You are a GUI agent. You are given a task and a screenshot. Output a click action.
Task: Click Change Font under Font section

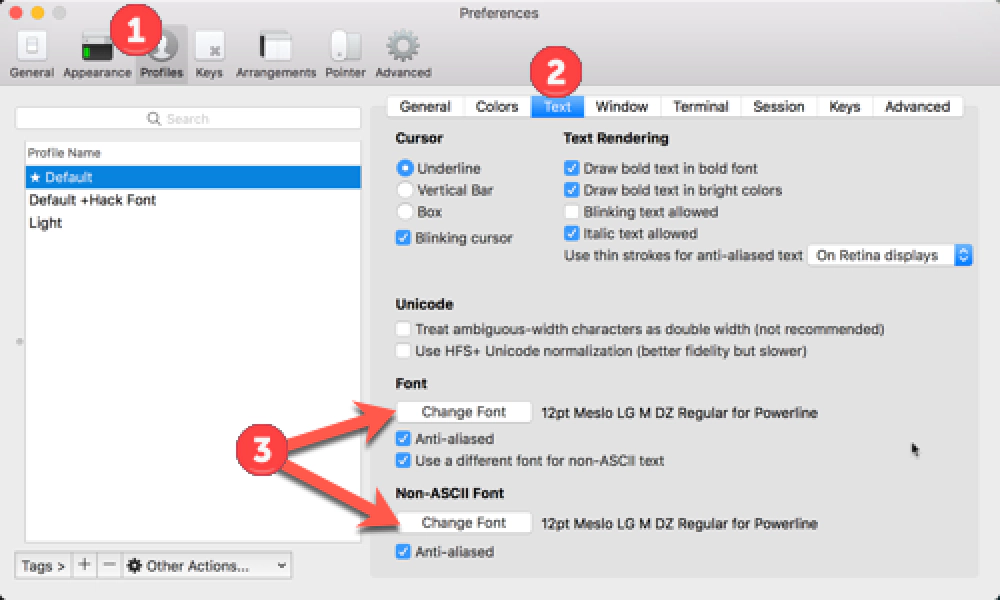[464, 412]
